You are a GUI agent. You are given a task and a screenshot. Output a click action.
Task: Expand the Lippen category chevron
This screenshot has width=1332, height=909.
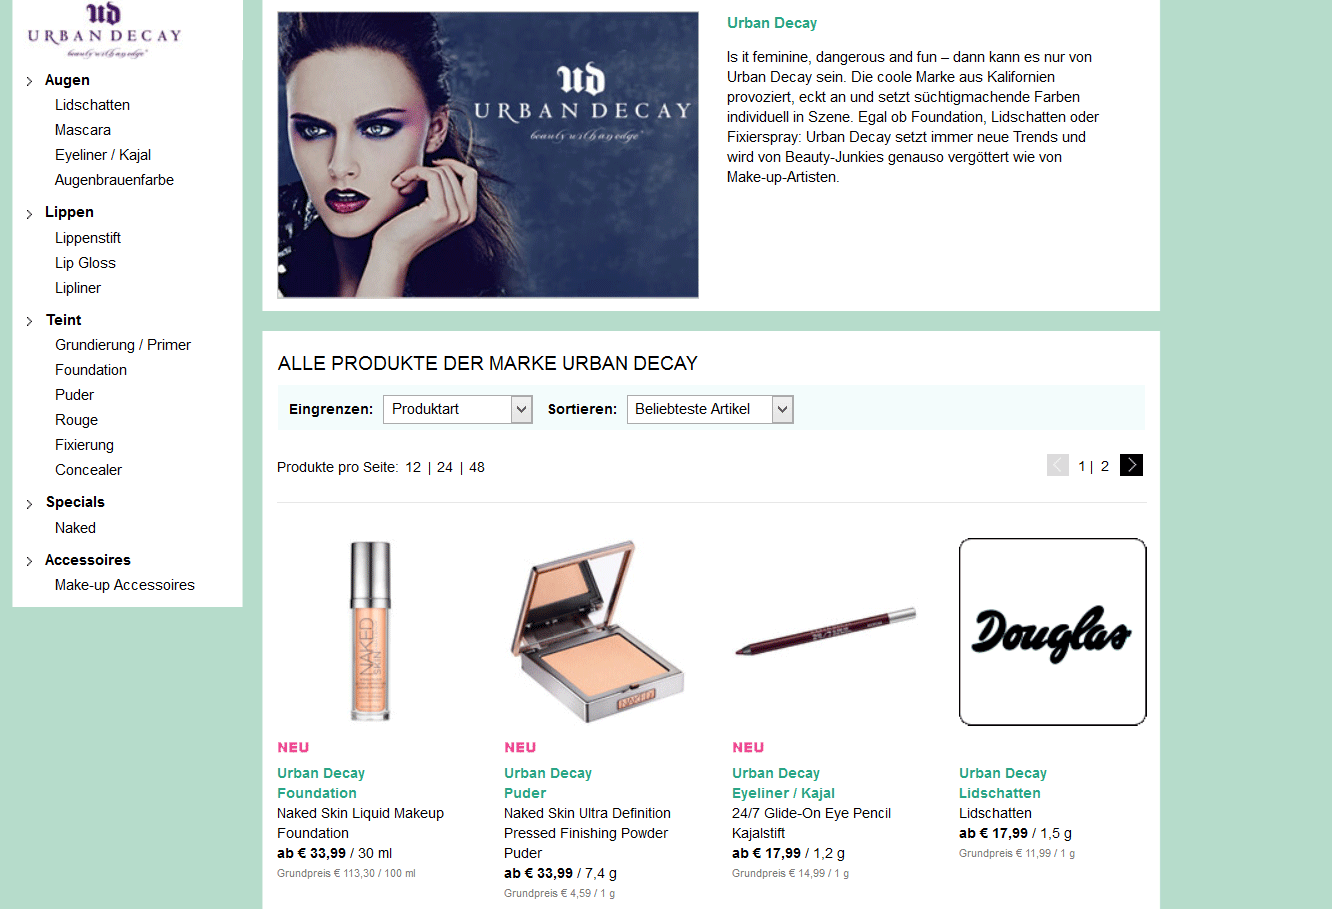pyautogui.click(x=29, y=213)
